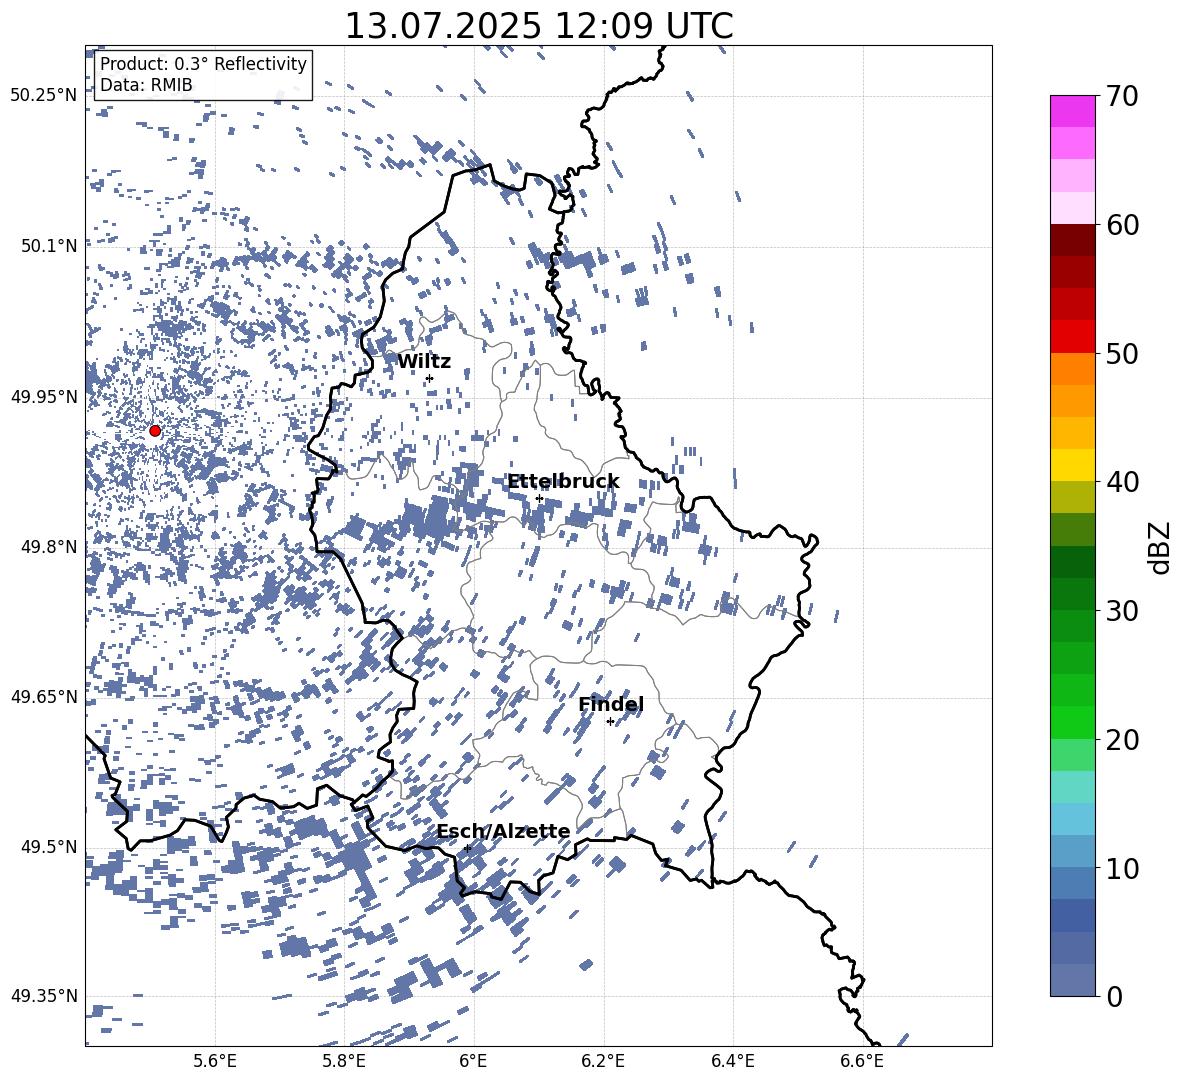1184x1081 pixels.
Task: Click the 50.25°N latitude label
Action: 45,96
